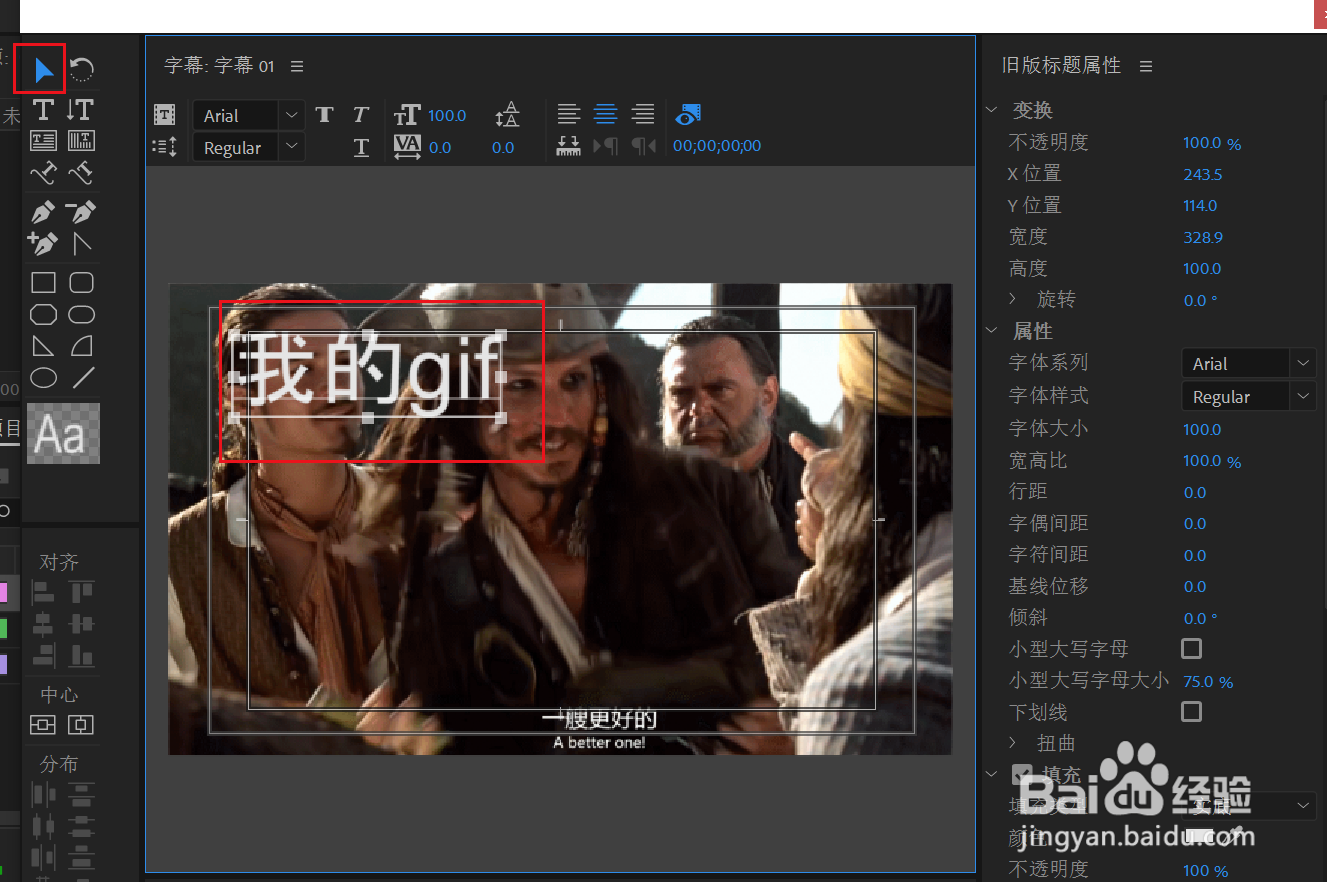Align text center
Viewport: 1327px width, 882px height.
[x=606, y=114]
